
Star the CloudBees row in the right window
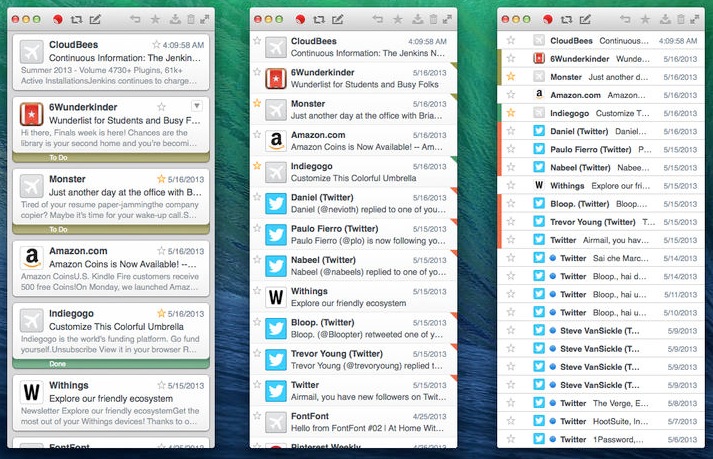pyautogui.click(x=511, y=40)
